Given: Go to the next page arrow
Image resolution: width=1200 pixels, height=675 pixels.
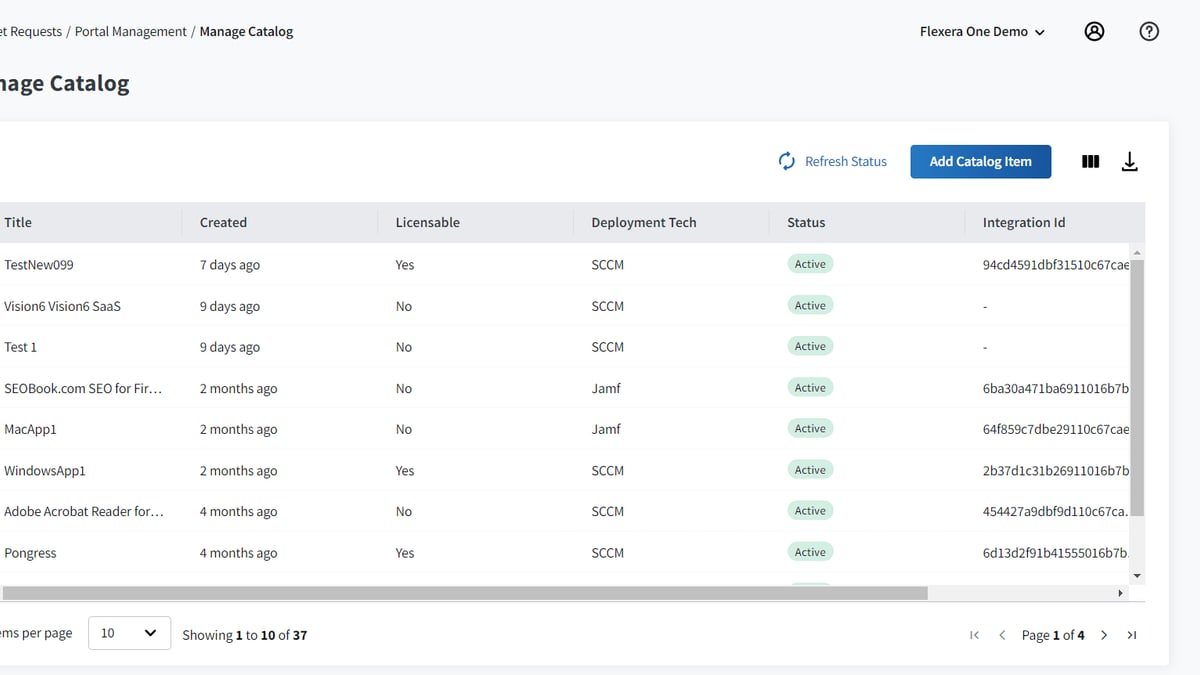Looking at the screenshot, I should (x=1104, y=635).
